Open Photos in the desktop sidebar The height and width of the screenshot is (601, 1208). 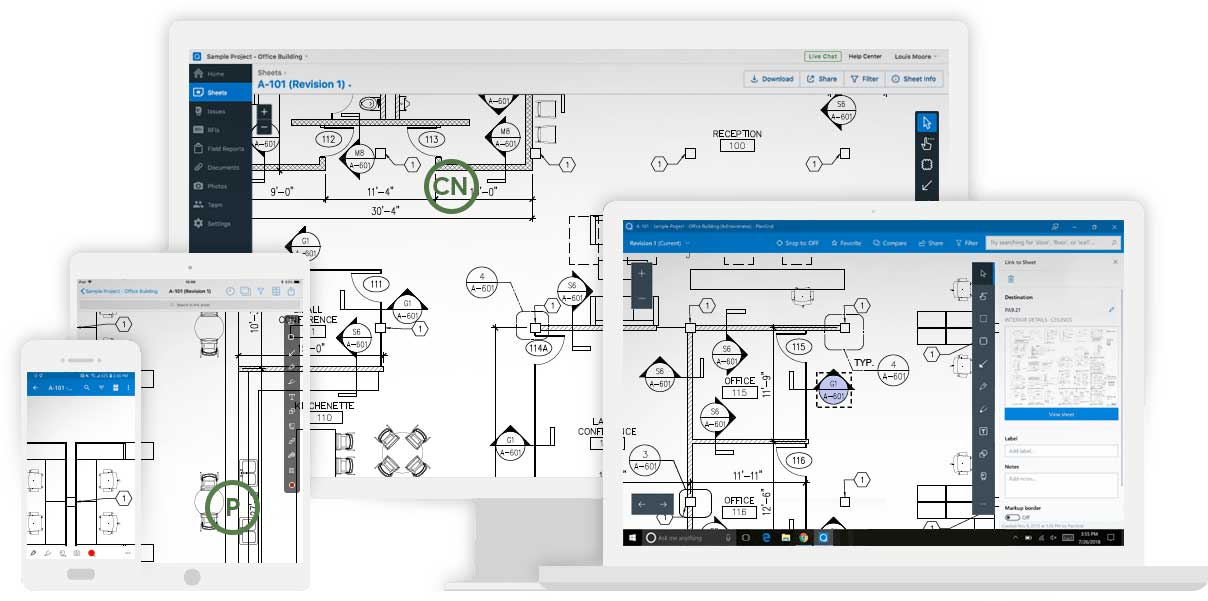tap(216, 186)
